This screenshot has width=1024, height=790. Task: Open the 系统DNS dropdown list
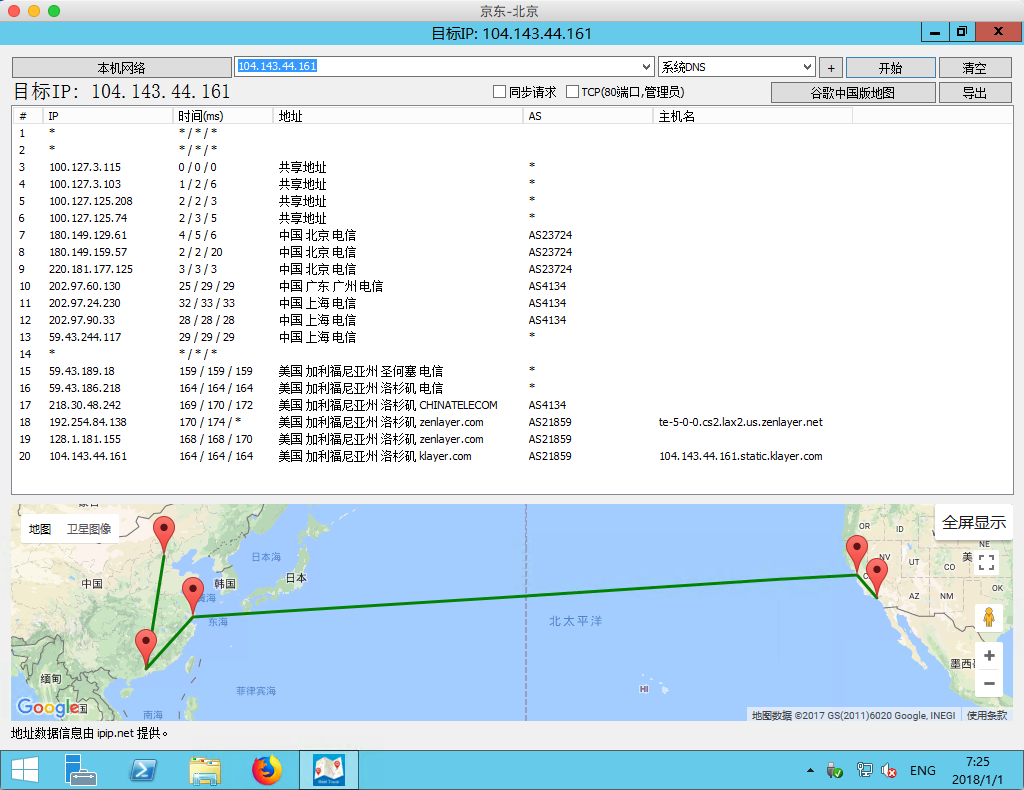pos(808,67)
